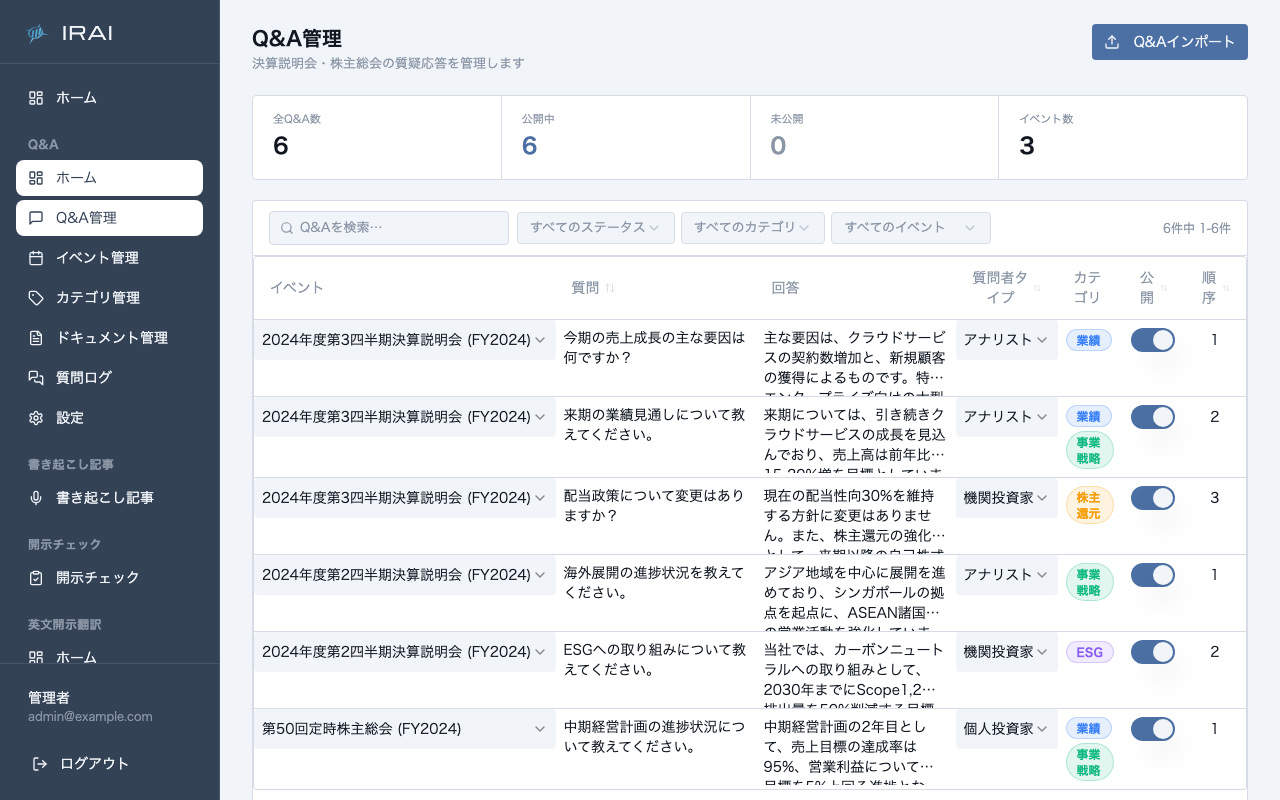Toggle the 公開 switch on the ESG row
1280x800 pixels.
(x=1153, y=651)
